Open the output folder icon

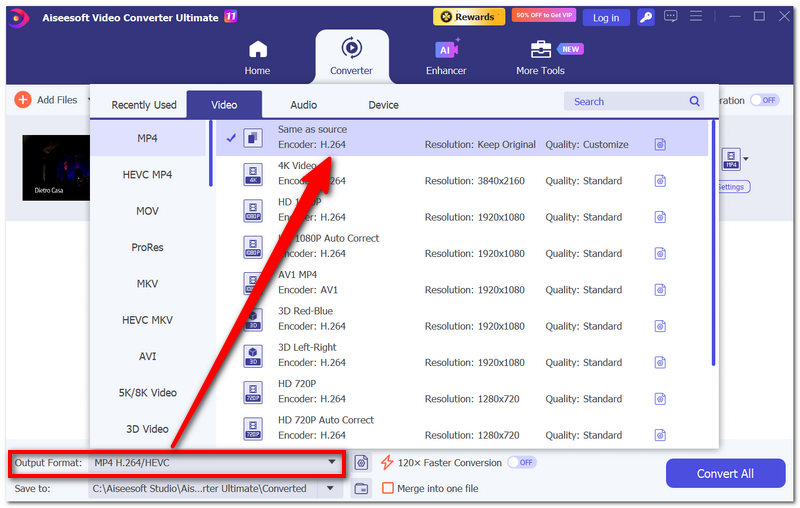pyautogui.click(x=361, y=488)
